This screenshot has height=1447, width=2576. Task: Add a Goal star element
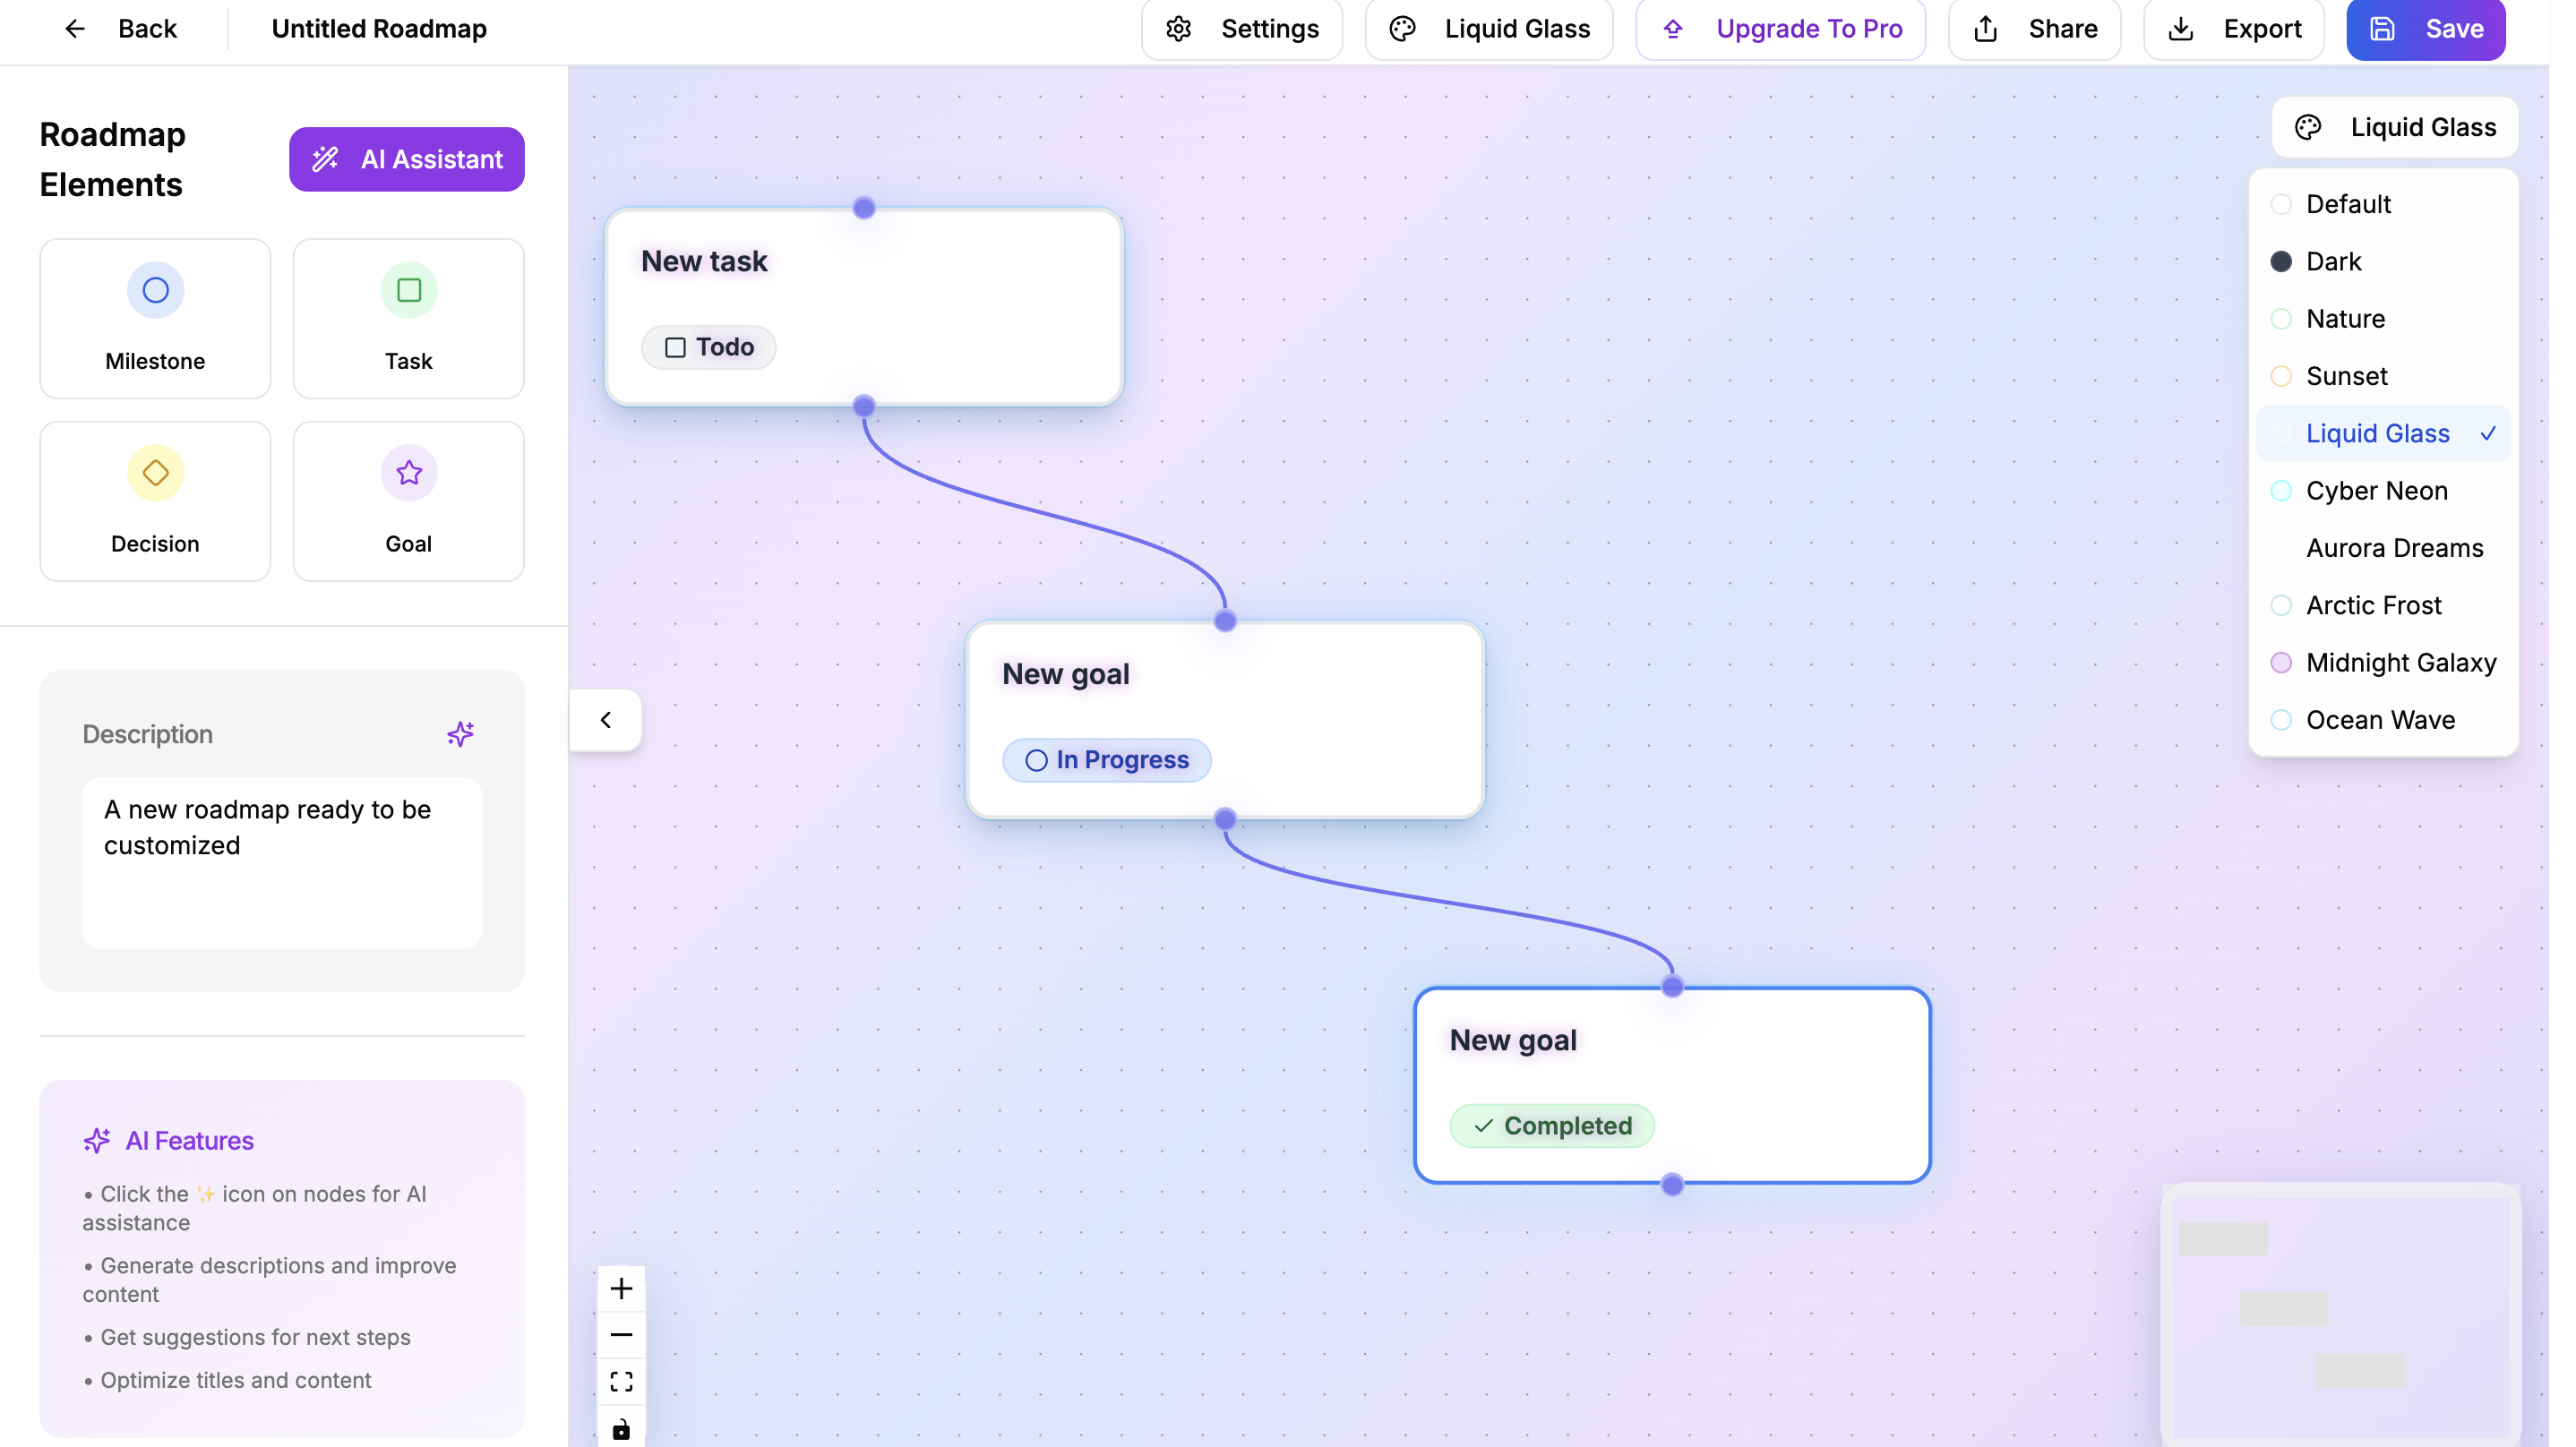tap(408, 501)
